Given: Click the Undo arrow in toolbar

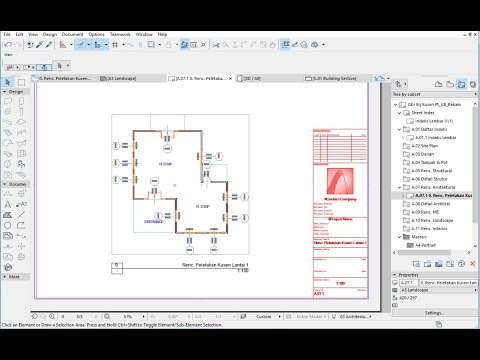Looking at the screenshot, I should click(x=8, y=44).
